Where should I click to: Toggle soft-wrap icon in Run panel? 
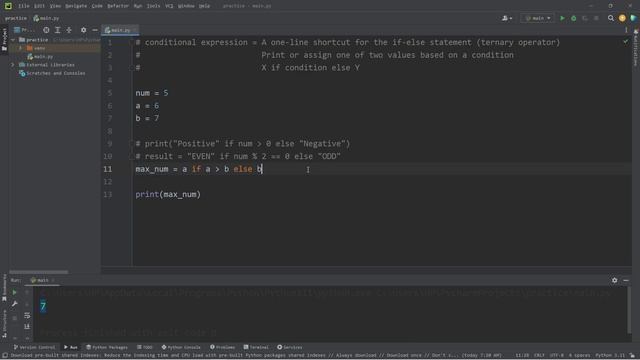point(27,316)
